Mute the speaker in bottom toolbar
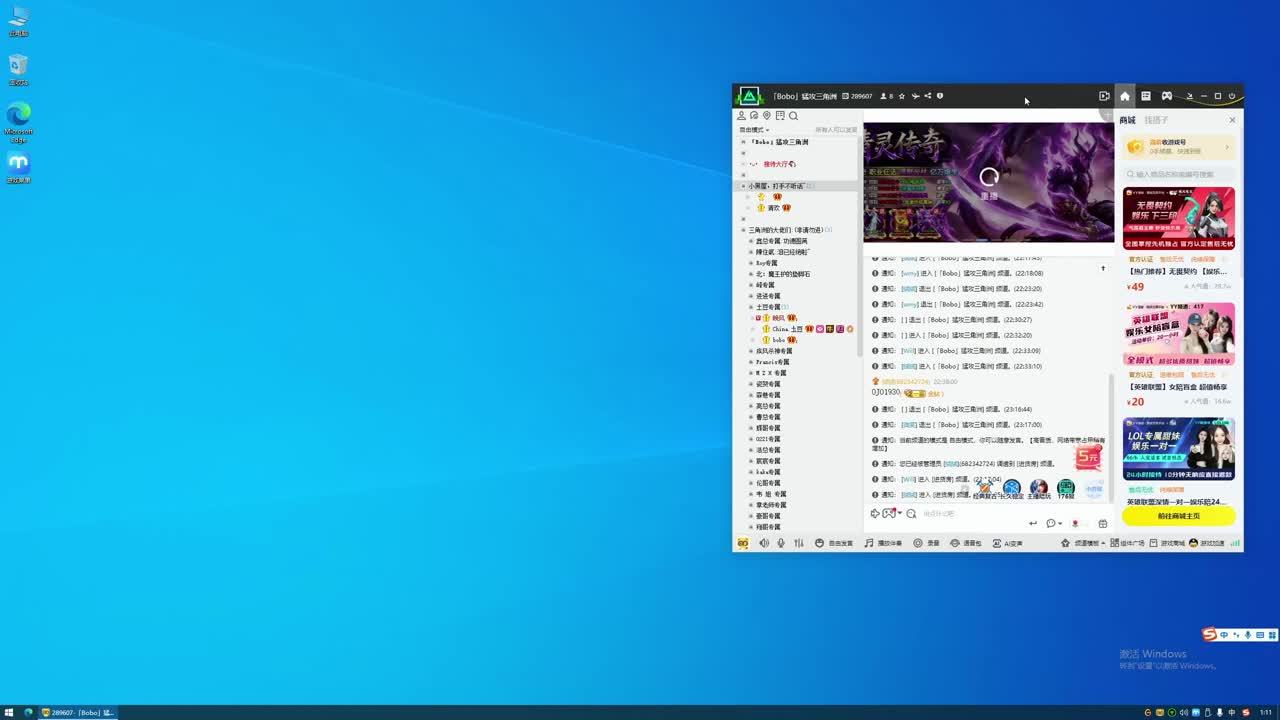This screenshot has width=1280, height=720. (764, 543)
